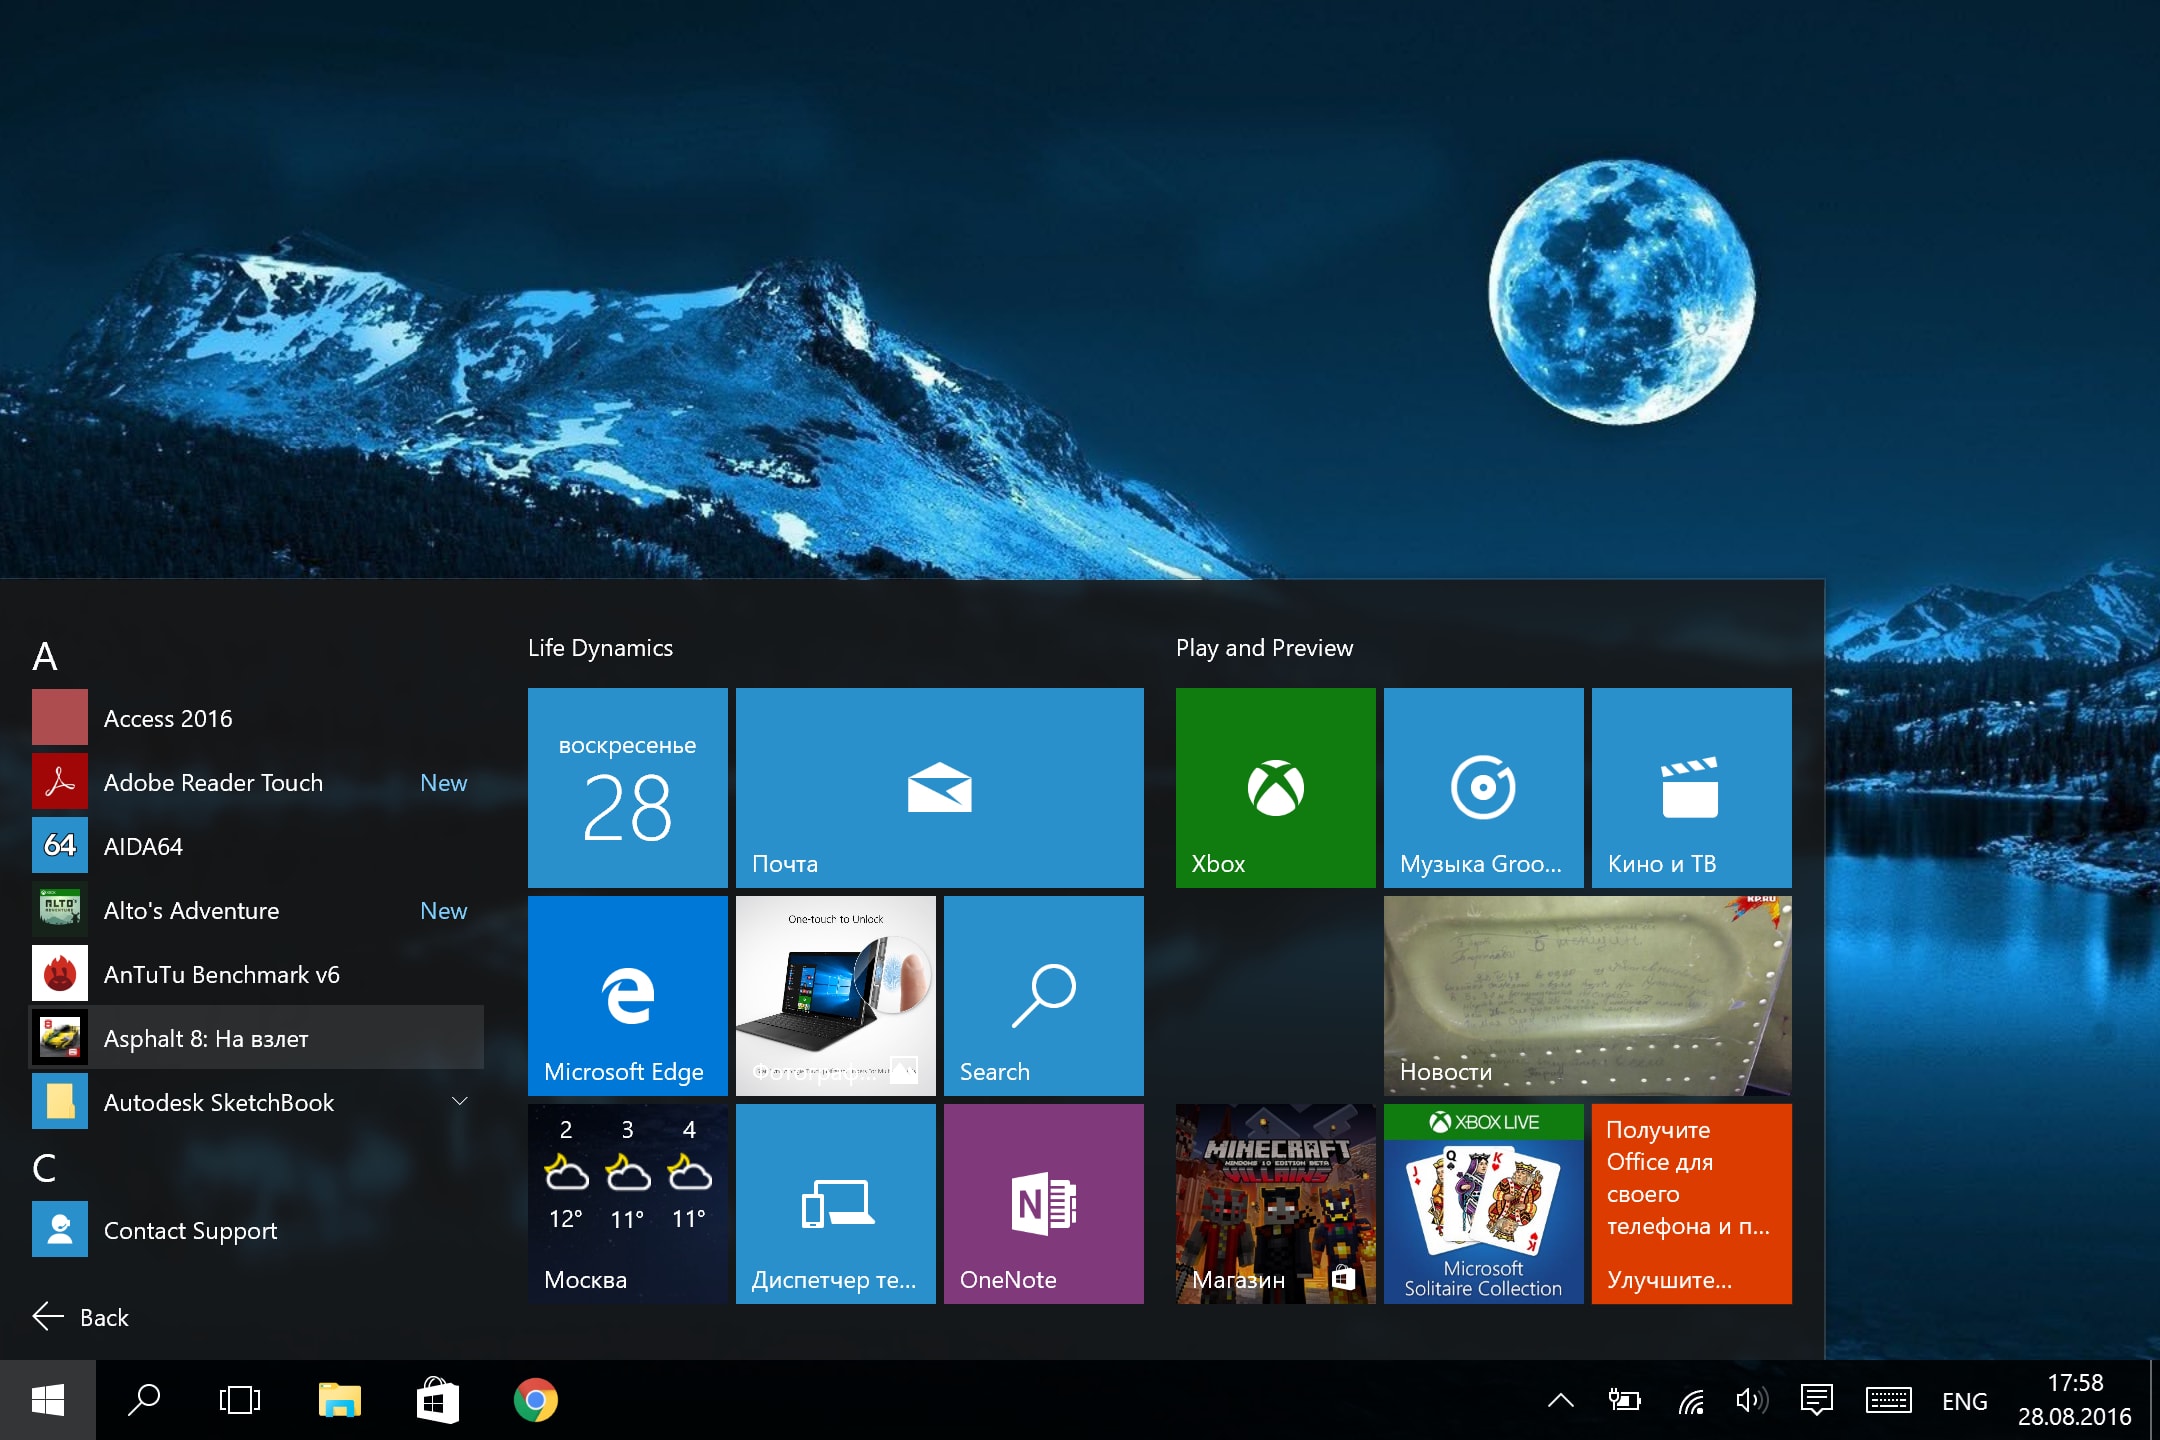Open AnTuTu Benchmark v6
The height and width of the screenshot is (1440, 2160).
coord(257,974)
